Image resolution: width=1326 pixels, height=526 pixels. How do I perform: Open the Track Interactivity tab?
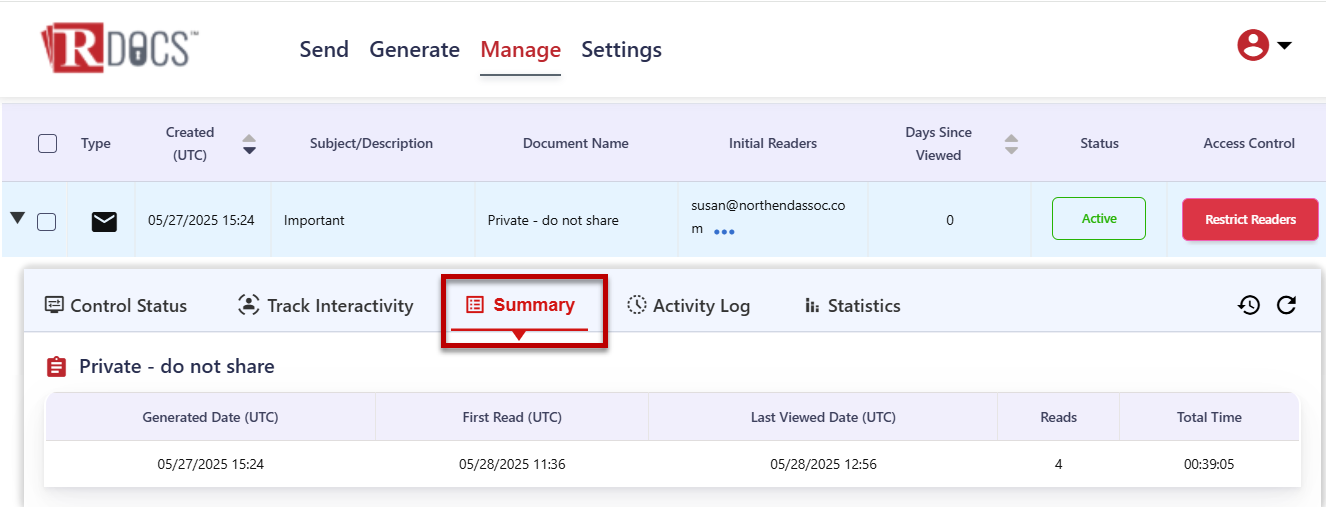(x=326, y=306)
